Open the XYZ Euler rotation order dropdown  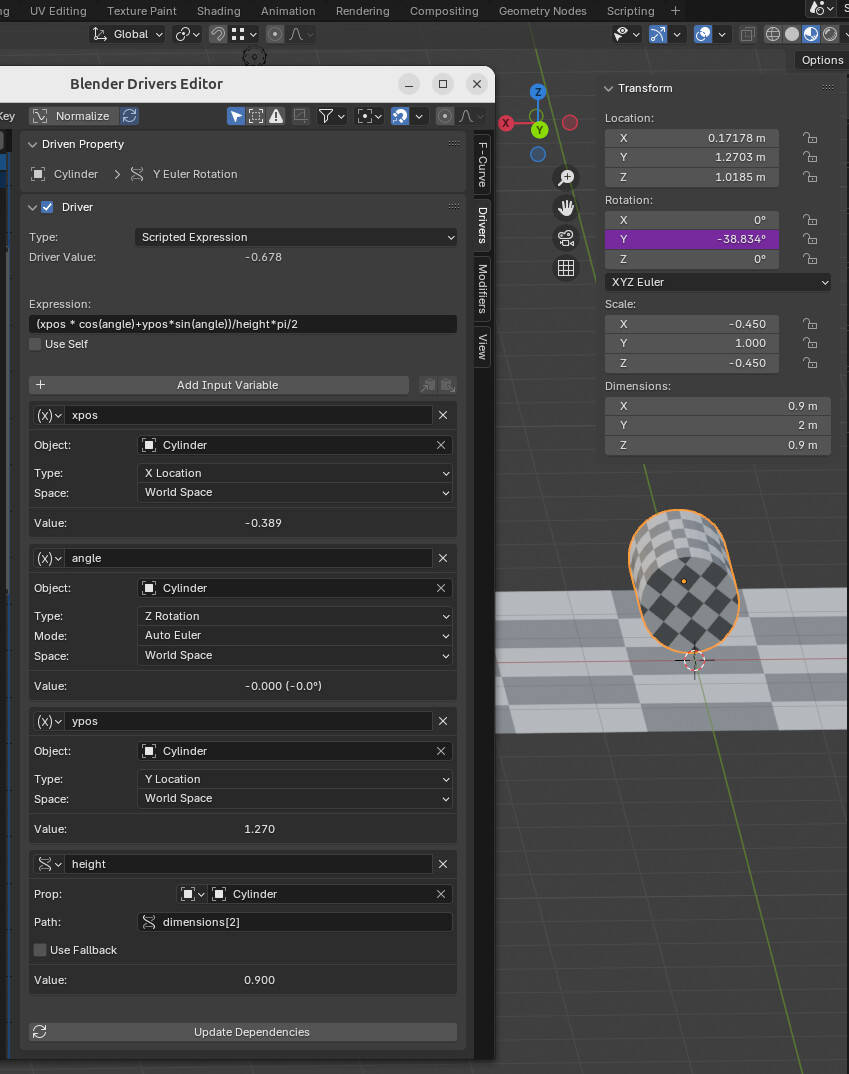(x=717, y=282)
